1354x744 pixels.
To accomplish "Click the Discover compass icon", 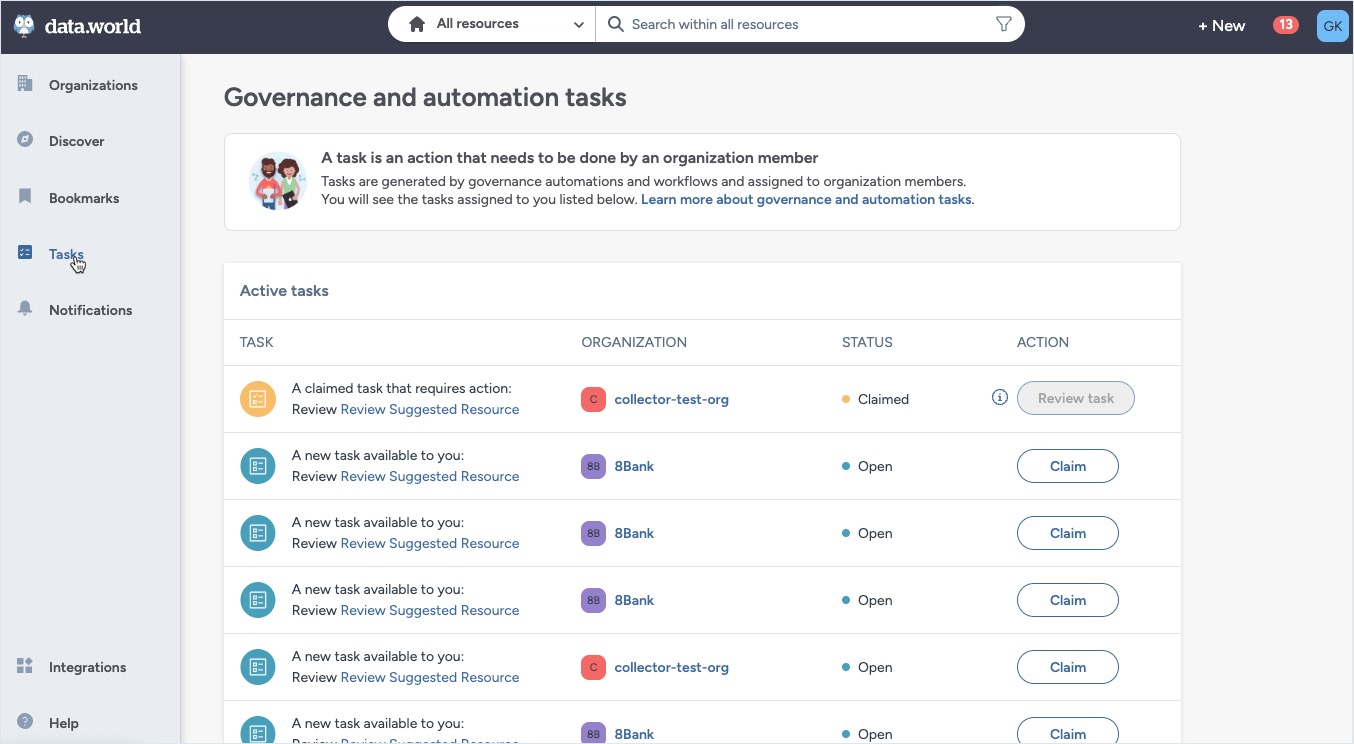I will pyautogui.click(x=25, y=140).
